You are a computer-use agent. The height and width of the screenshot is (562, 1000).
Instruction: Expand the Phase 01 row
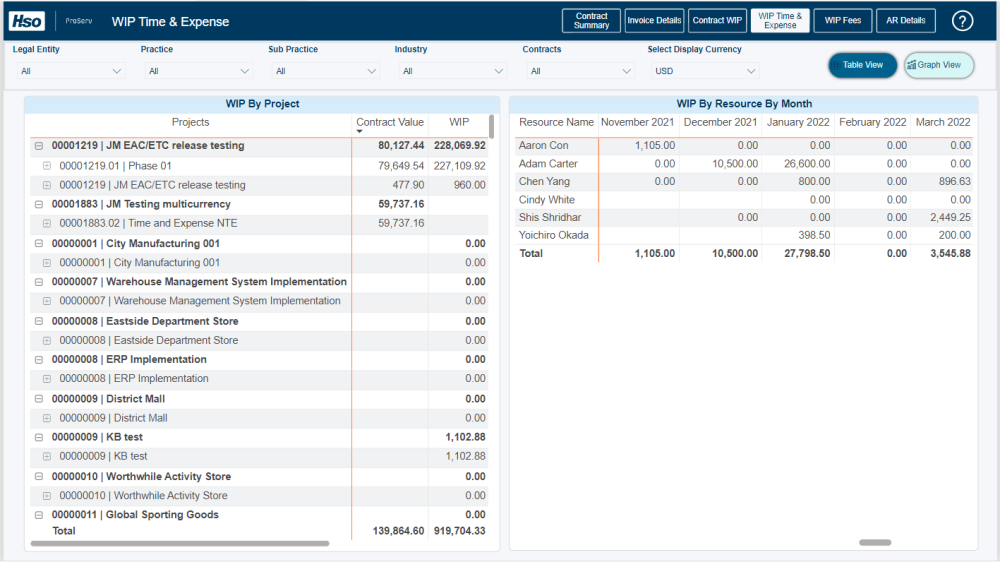point(47,166)
